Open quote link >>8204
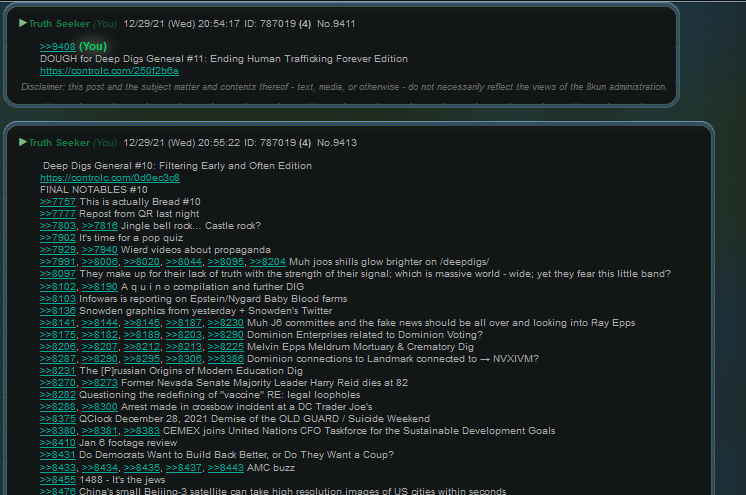 coord(267,262)
